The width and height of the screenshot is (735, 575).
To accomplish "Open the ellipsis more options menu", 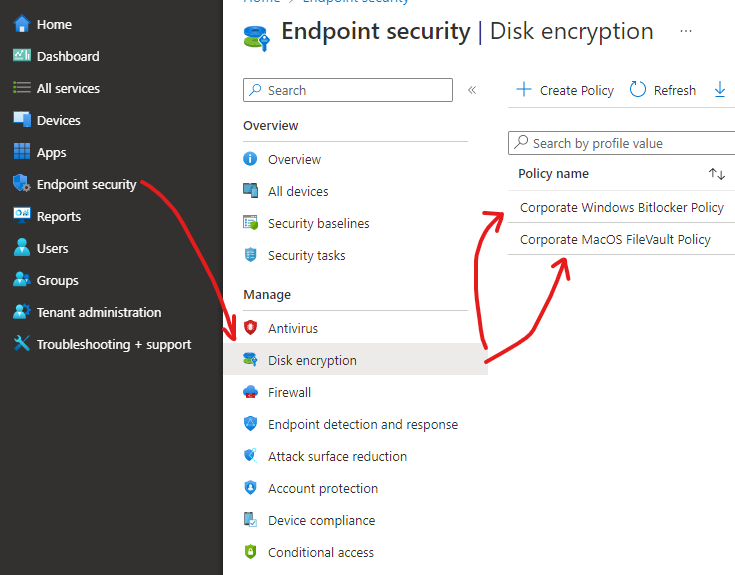I will pyautogui.click(x=685, y=31).
